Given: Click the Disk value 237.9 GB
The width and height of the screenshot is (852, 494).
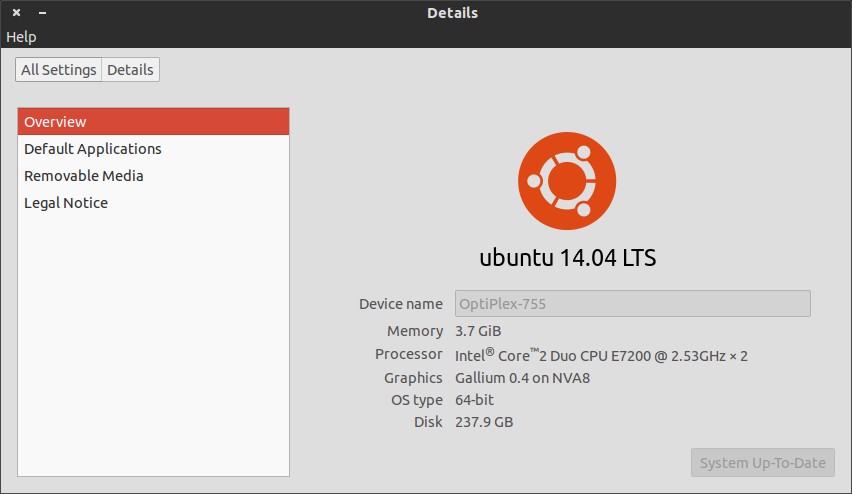Looking at the screenshot, I should tap(484, 422).
